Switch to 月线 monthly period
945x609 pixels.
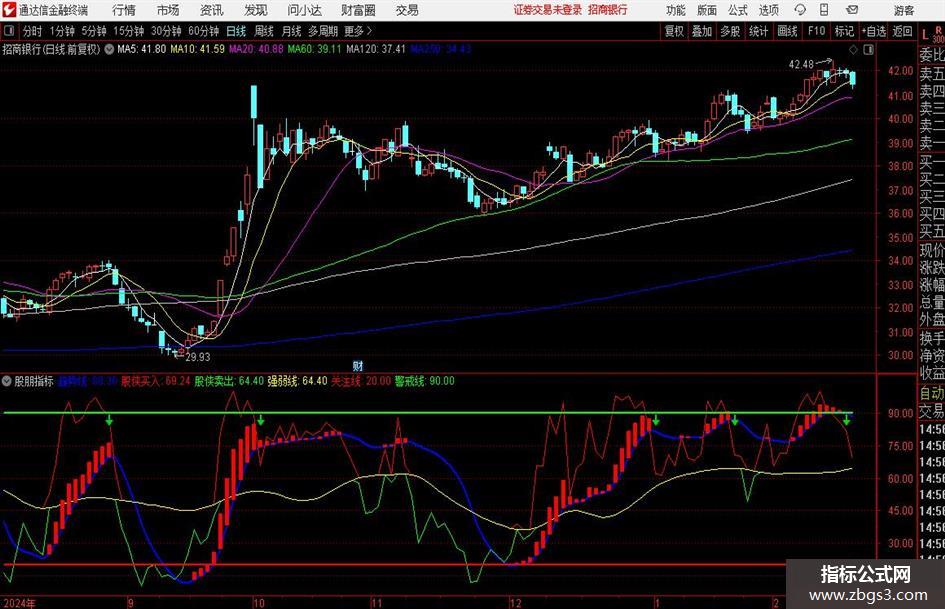point(291,31)
